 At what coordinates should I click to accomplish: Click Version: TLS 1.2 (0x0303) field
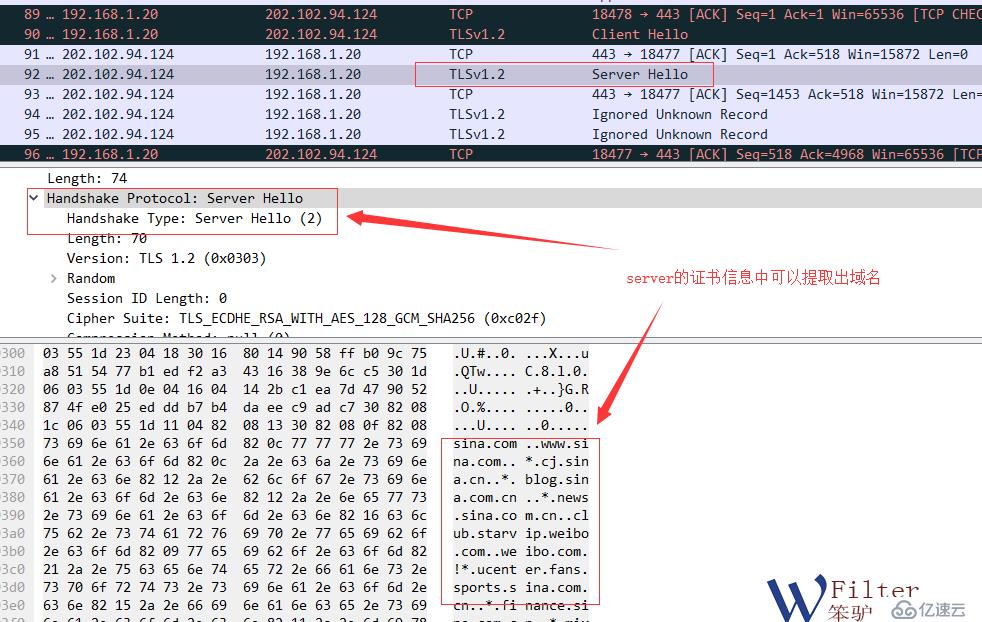coord(167,259)
